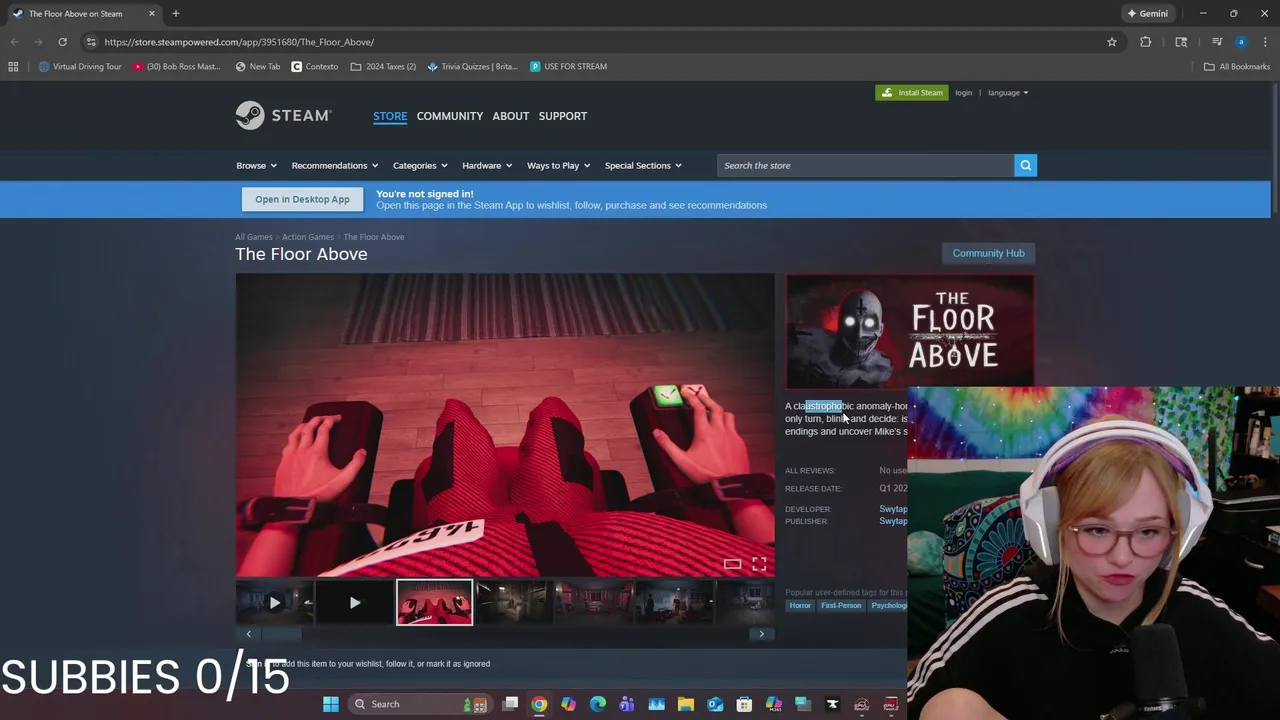
Task: Open the All Bookmarks folder
Action: [x=1237, y=66]
